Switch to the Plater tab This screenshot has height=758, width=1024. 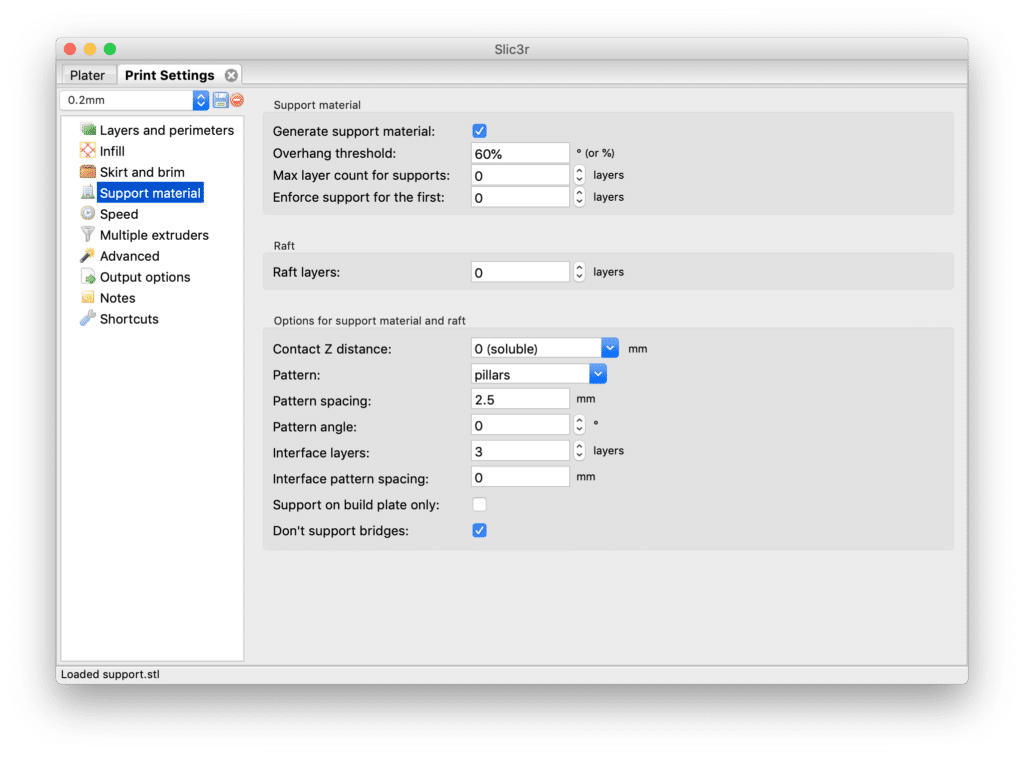pyautogui.click(x=88, y=75)
